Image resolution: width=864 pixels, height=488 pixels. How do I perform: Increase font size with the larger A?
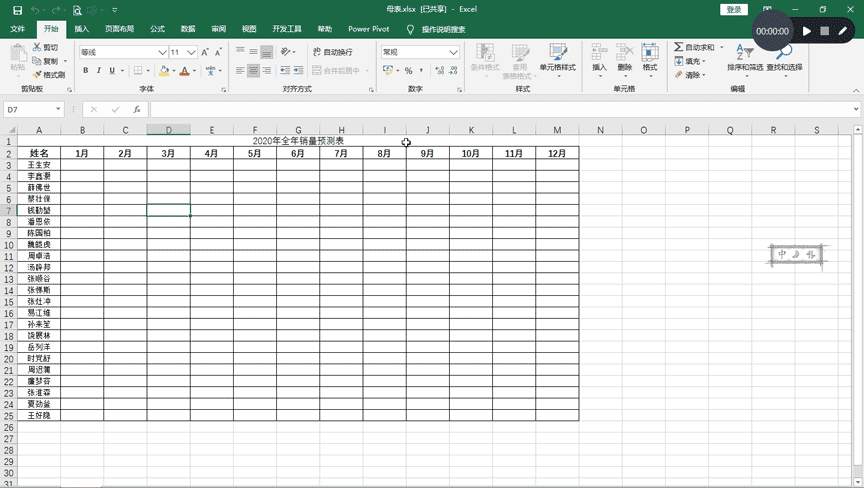pyautogui.click(x=205, y=52)
